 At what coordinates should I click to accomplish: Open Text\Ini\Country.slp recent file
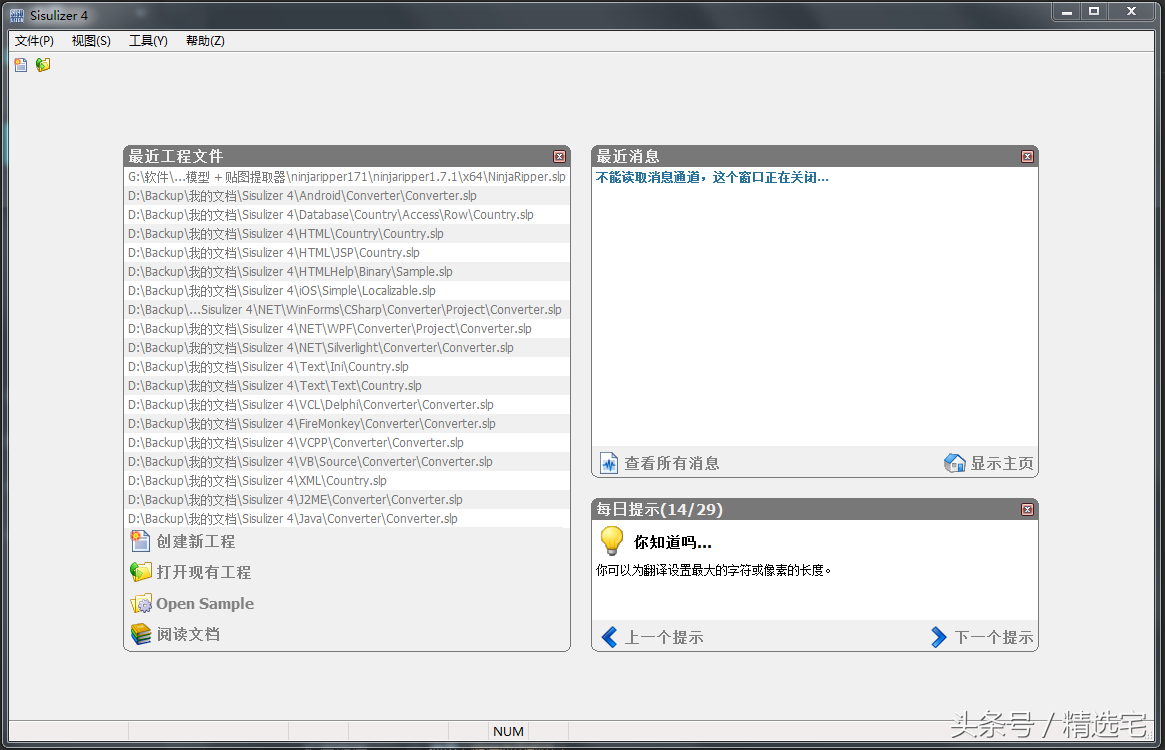point(347,366)
